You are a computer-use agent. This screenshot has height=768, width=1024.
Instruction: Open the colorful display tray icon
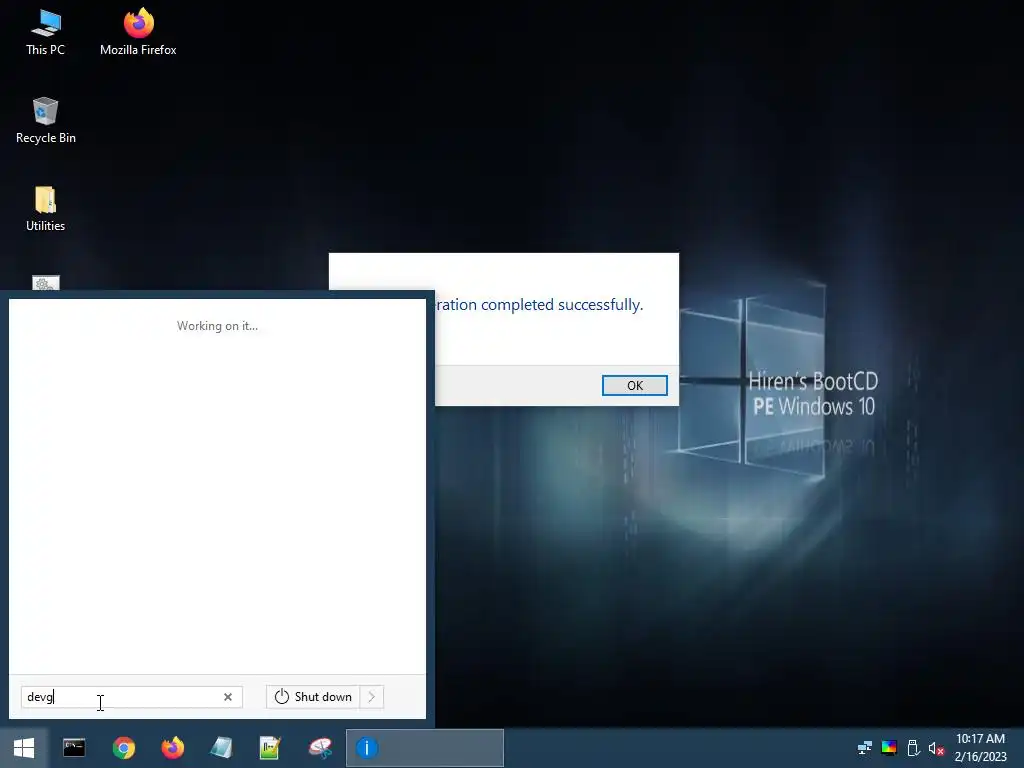[x=889, y=748]
